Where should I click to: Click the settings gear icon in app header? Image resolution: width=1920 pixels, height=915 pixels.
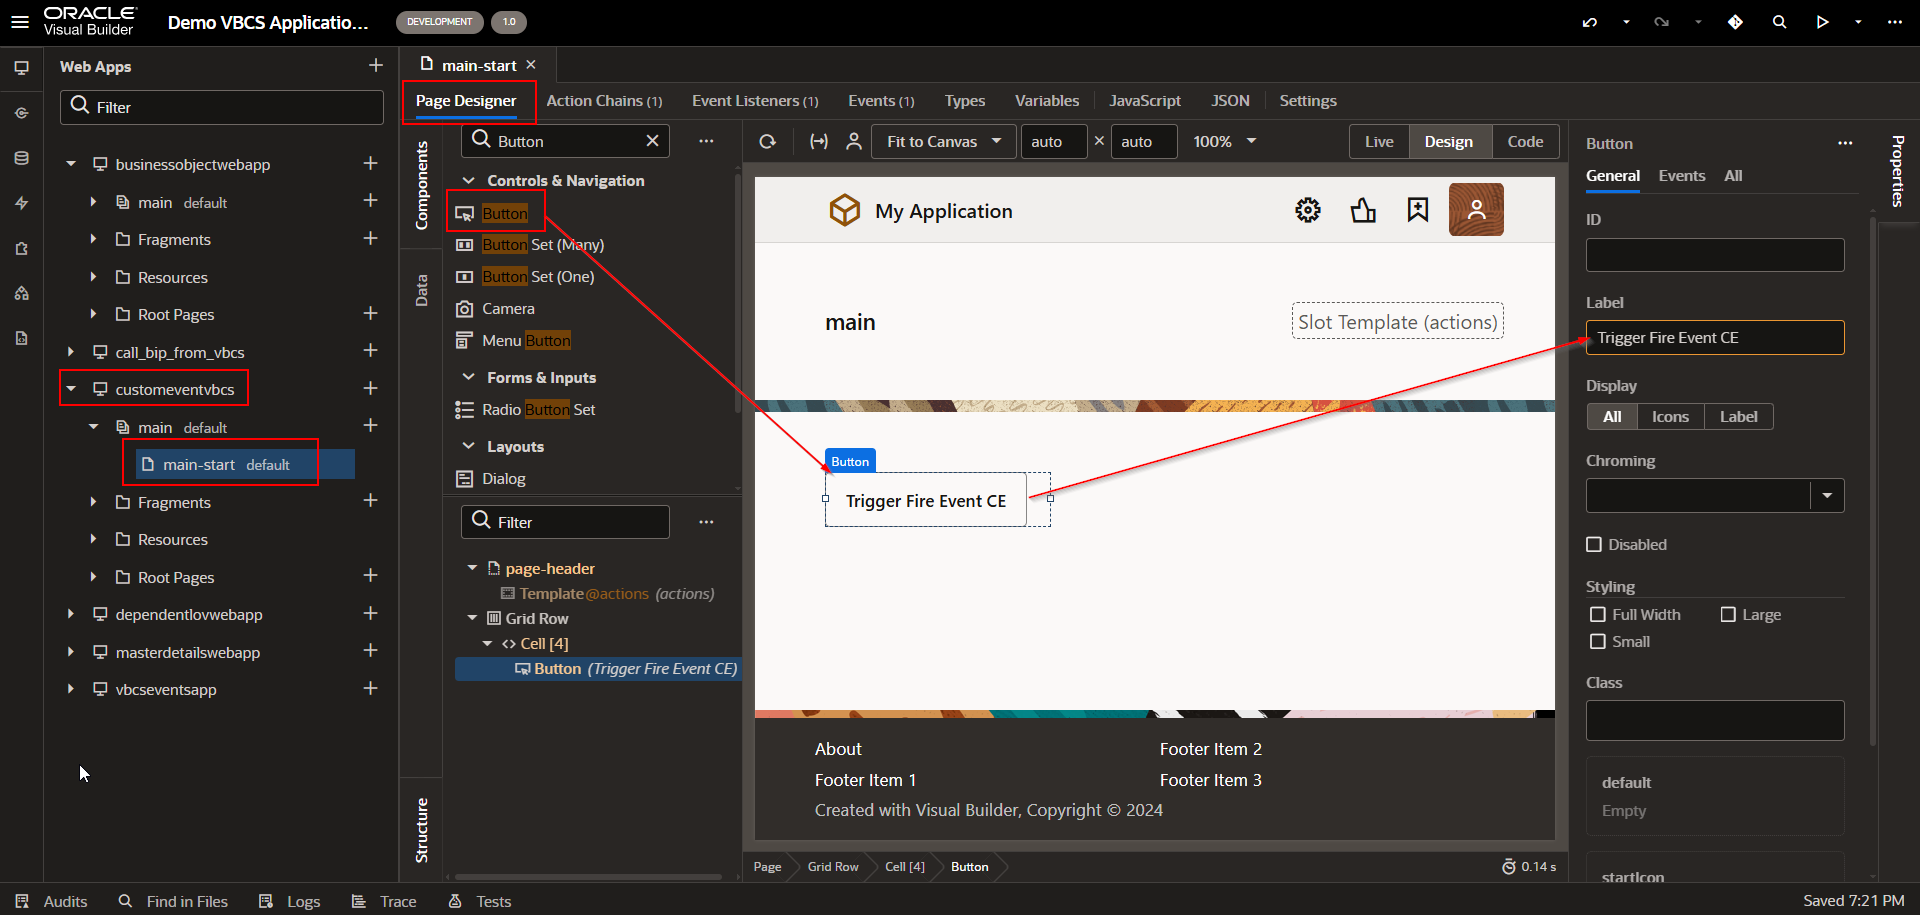pos(1308,210)
